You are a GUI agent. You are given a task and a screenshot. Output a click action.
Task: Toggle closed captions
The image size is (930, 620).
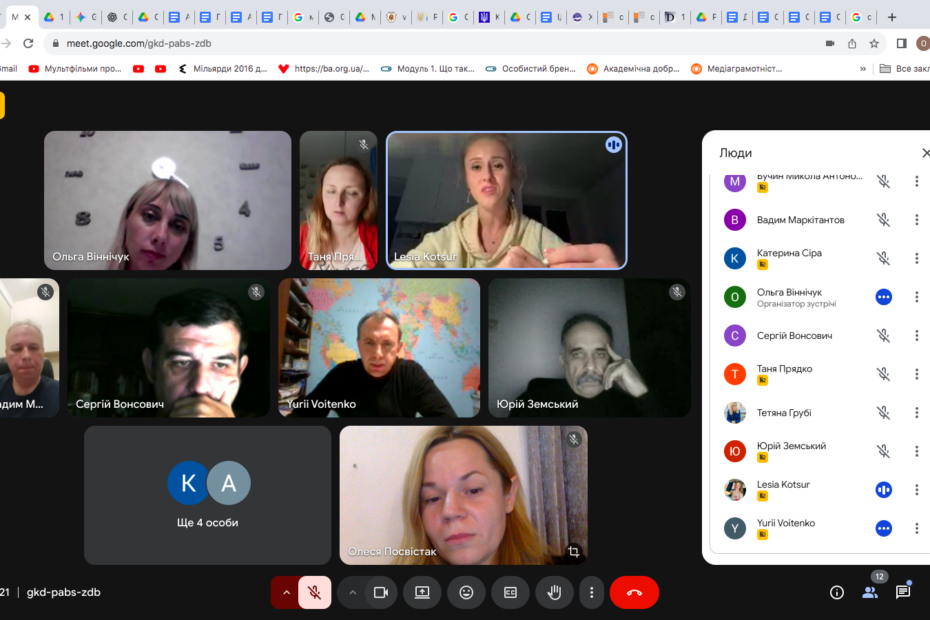(510, 592)
